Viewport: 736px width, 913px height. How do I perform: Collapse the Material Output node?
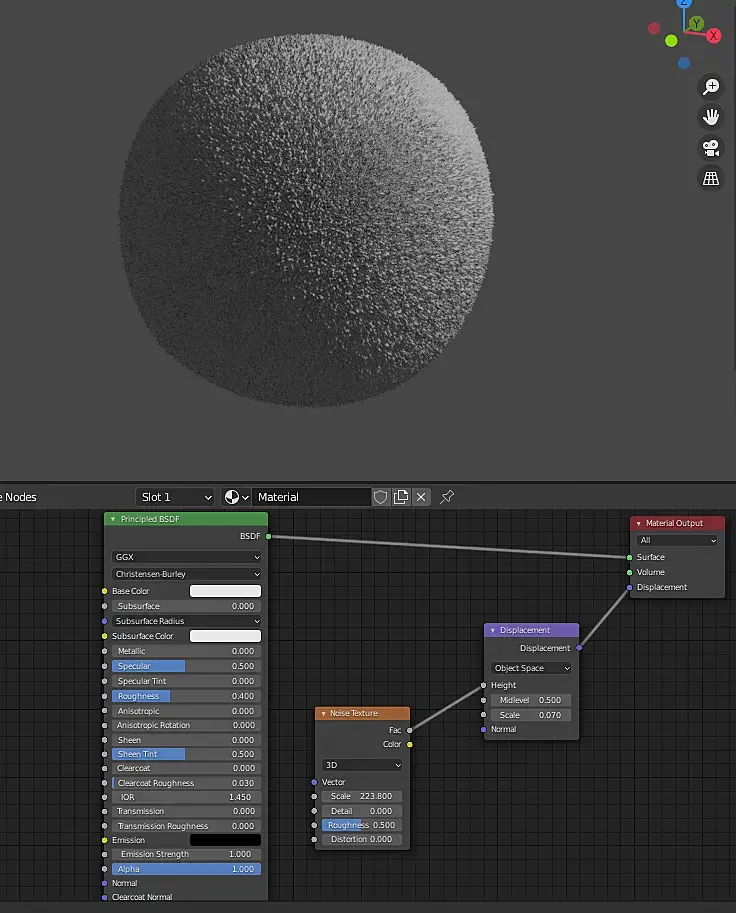[639, 523]
